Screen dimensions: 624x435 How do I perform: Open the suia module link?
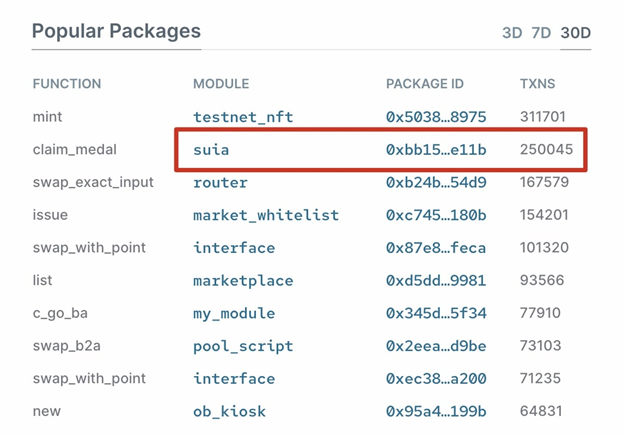tap(211, 150)
